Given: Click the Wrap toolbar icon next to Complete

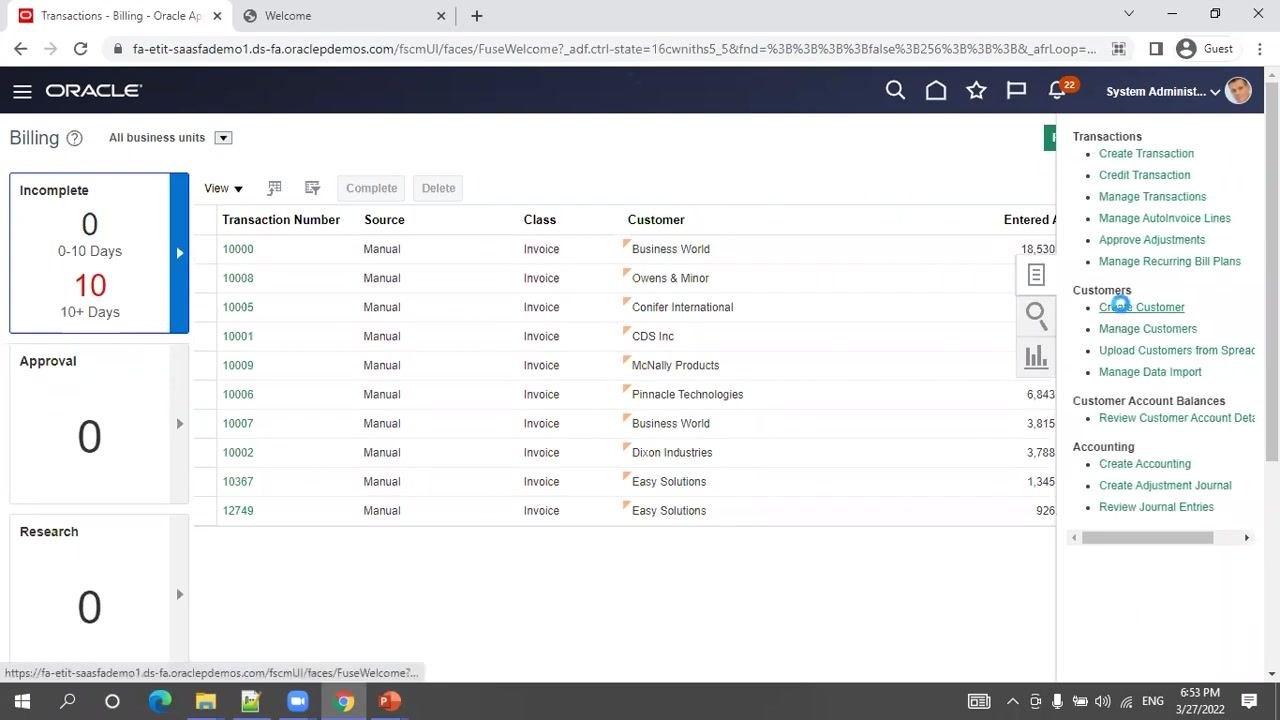Looking at the screenshot, I should [x=312, y=188].
